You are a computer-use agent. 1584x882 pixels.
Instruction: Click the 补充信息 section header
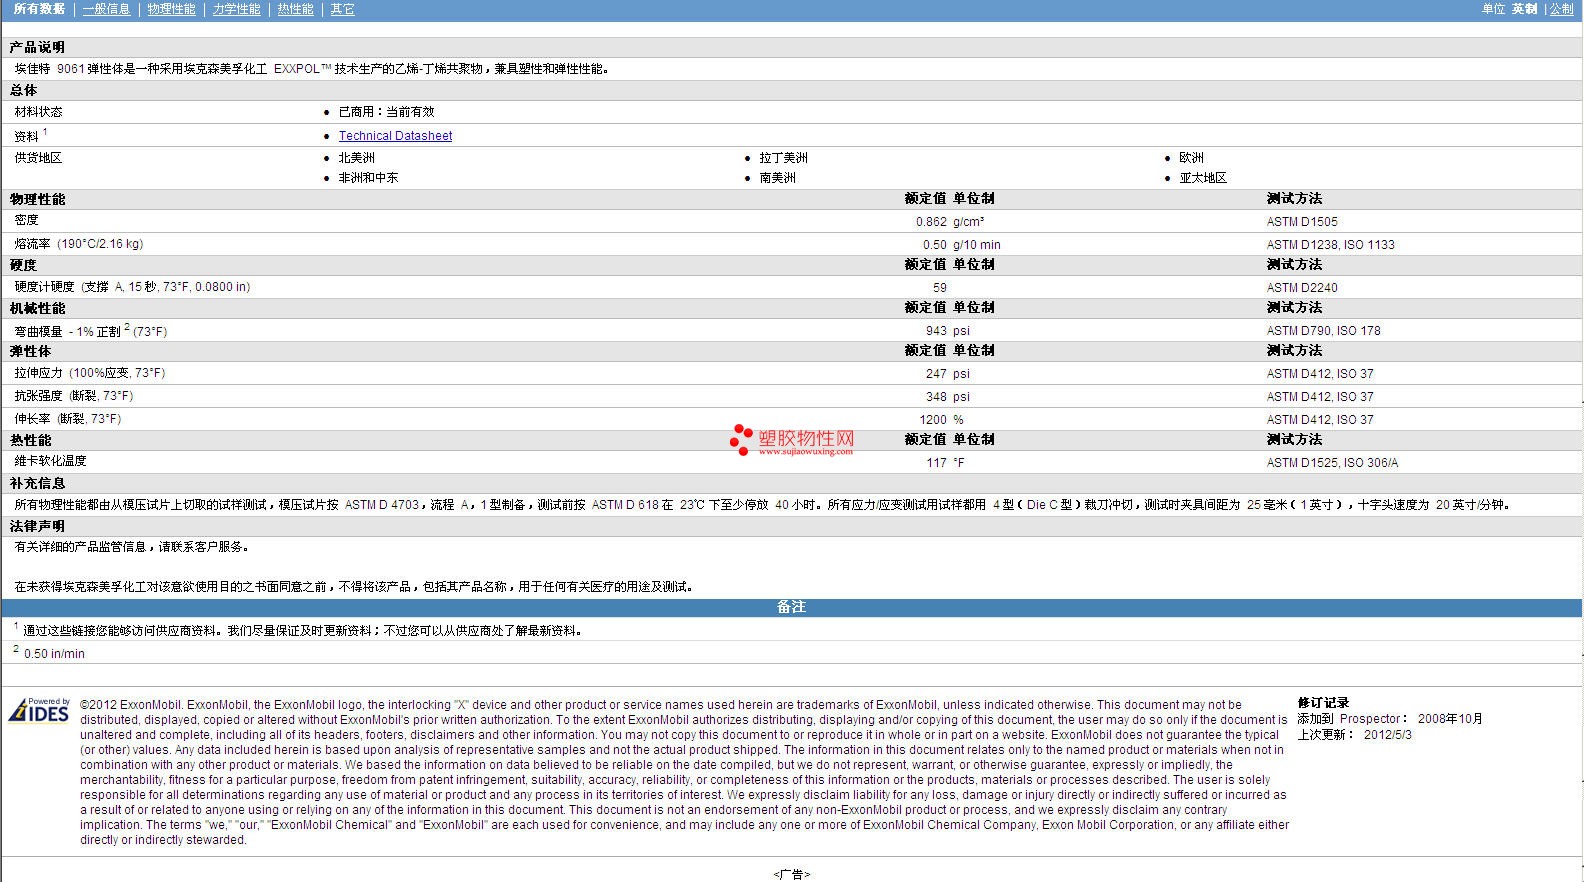(x=37, y=484)
